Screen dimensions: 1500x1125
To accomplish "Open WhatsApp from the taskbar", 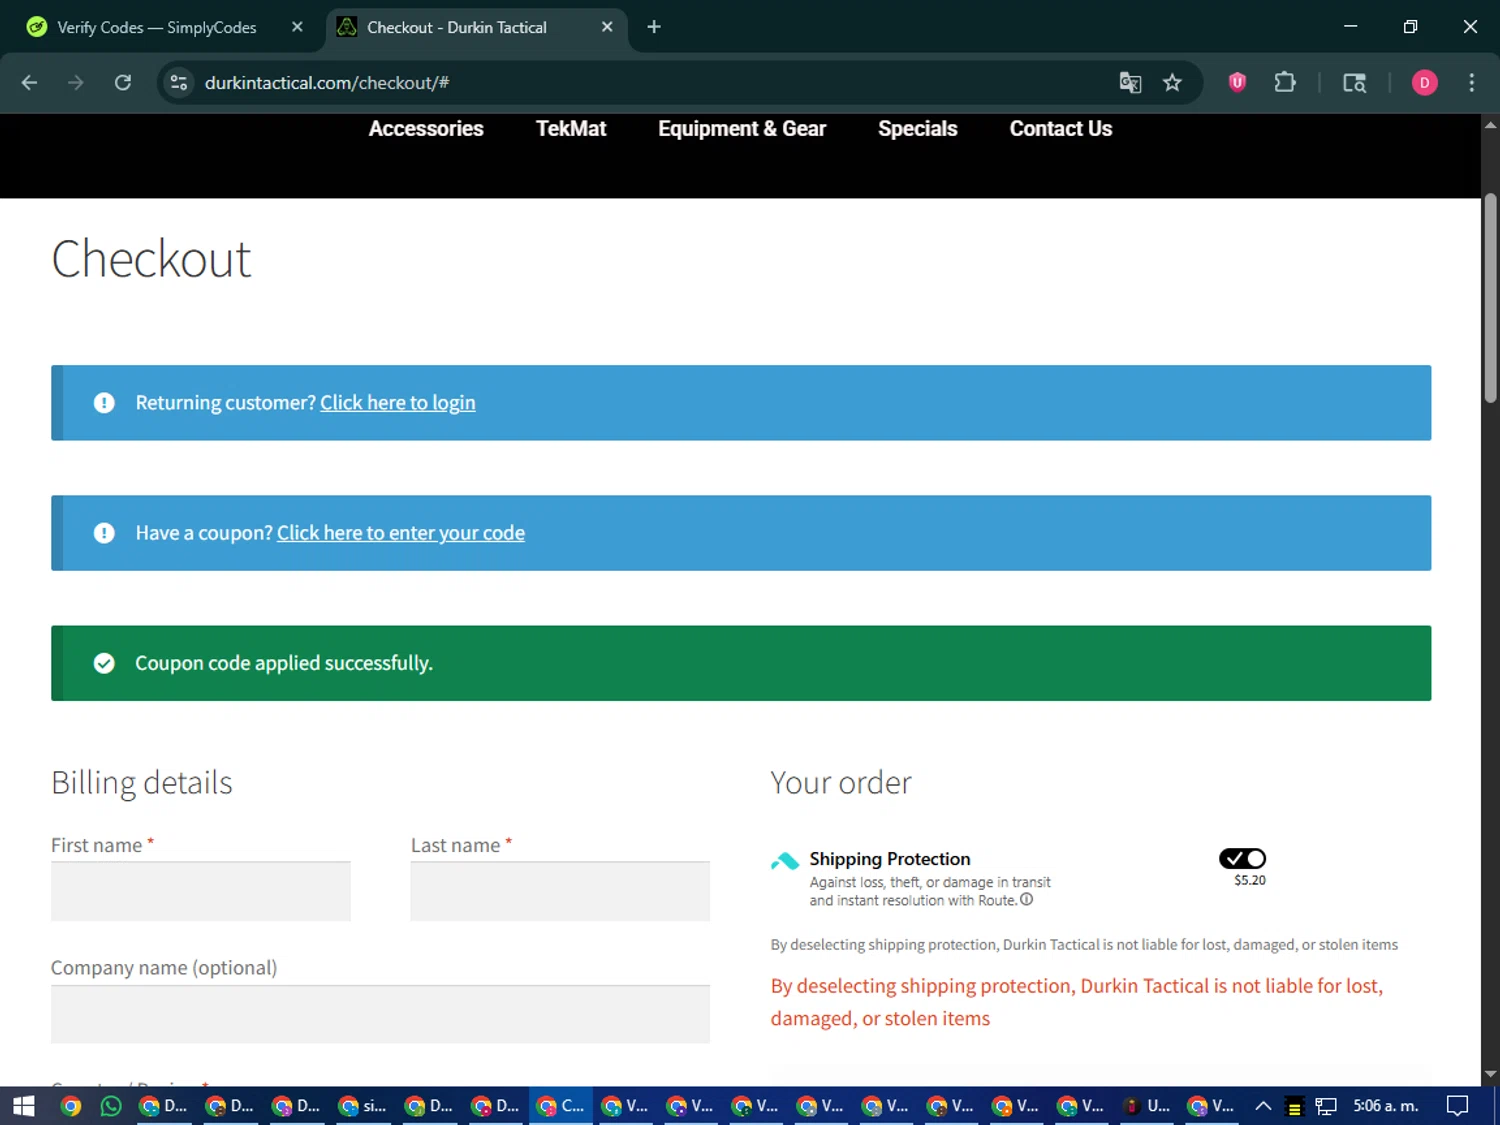I will [111, 1106].
